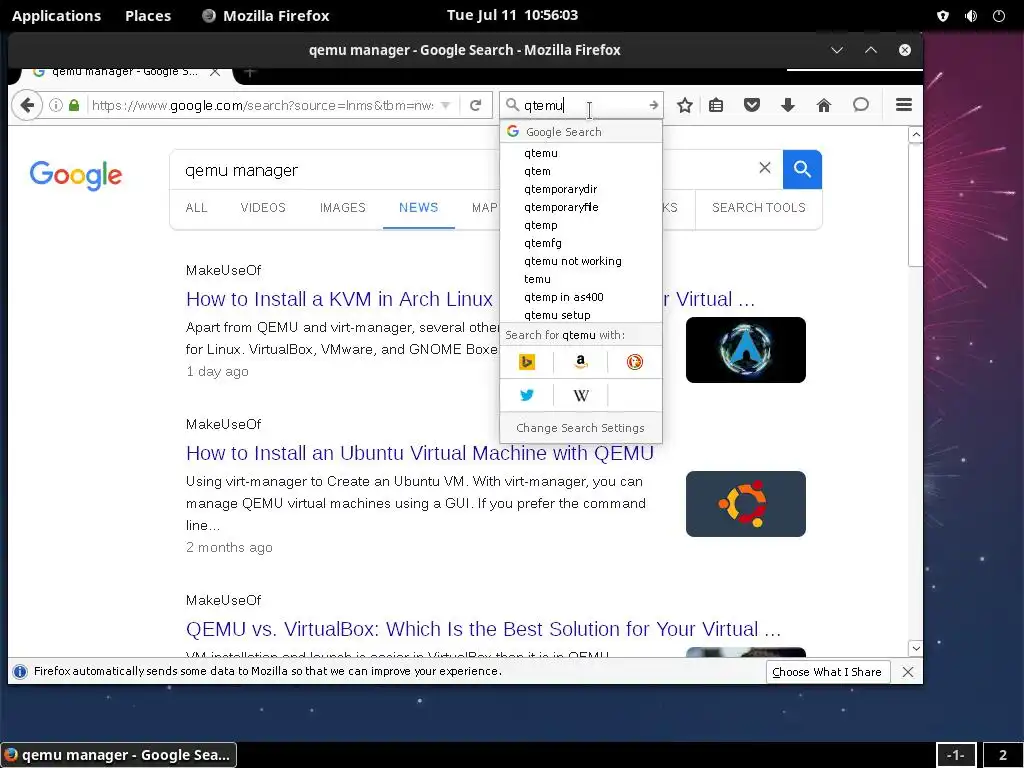Select the NEWS results tab
Screen dimensions: 1024x768
click(419, 208)
